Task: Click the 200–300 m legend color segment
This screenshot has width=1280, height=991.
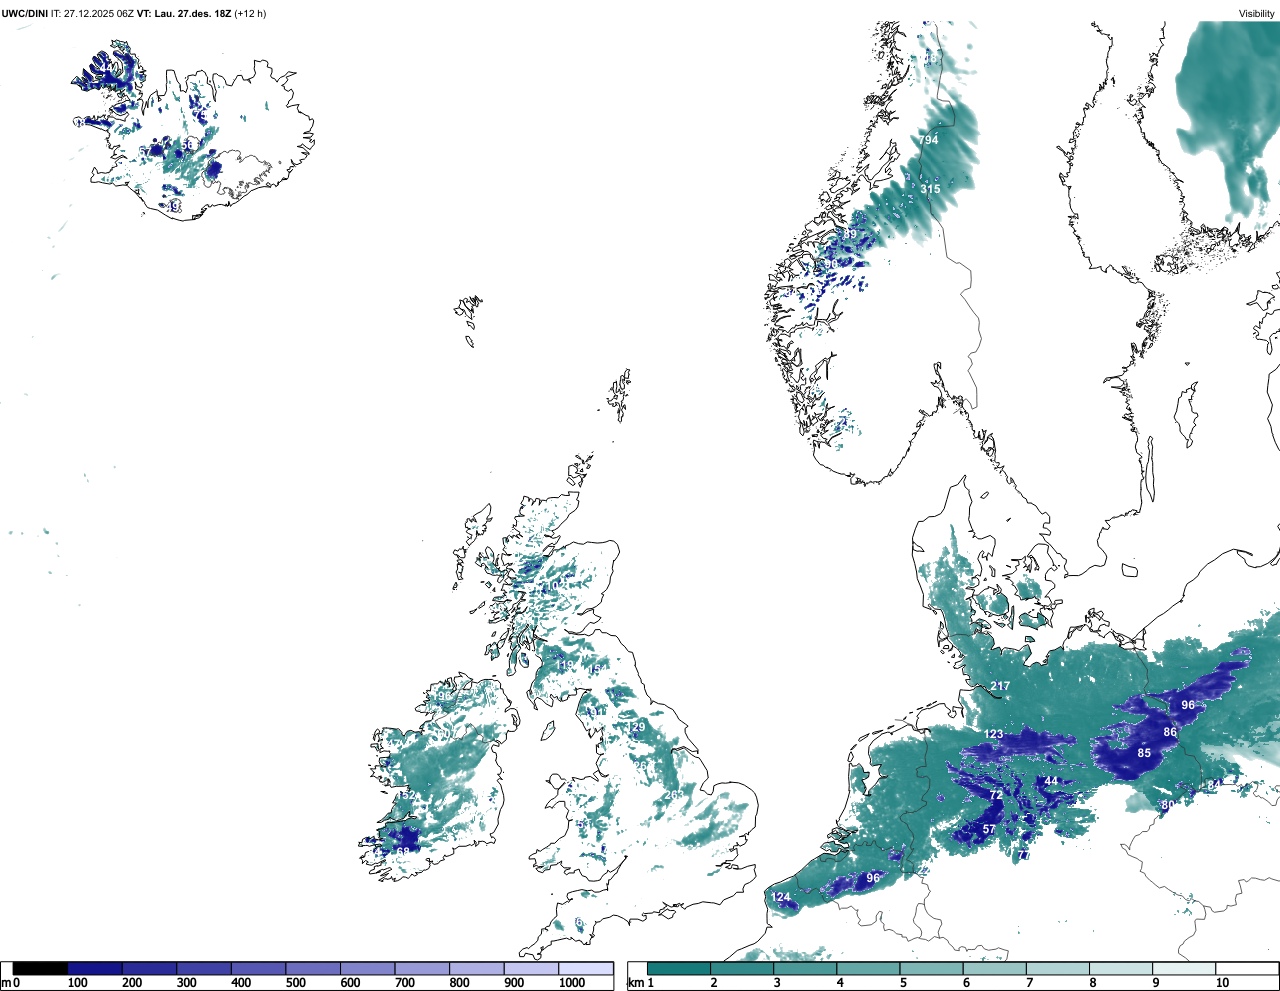Action: point(149,968)
